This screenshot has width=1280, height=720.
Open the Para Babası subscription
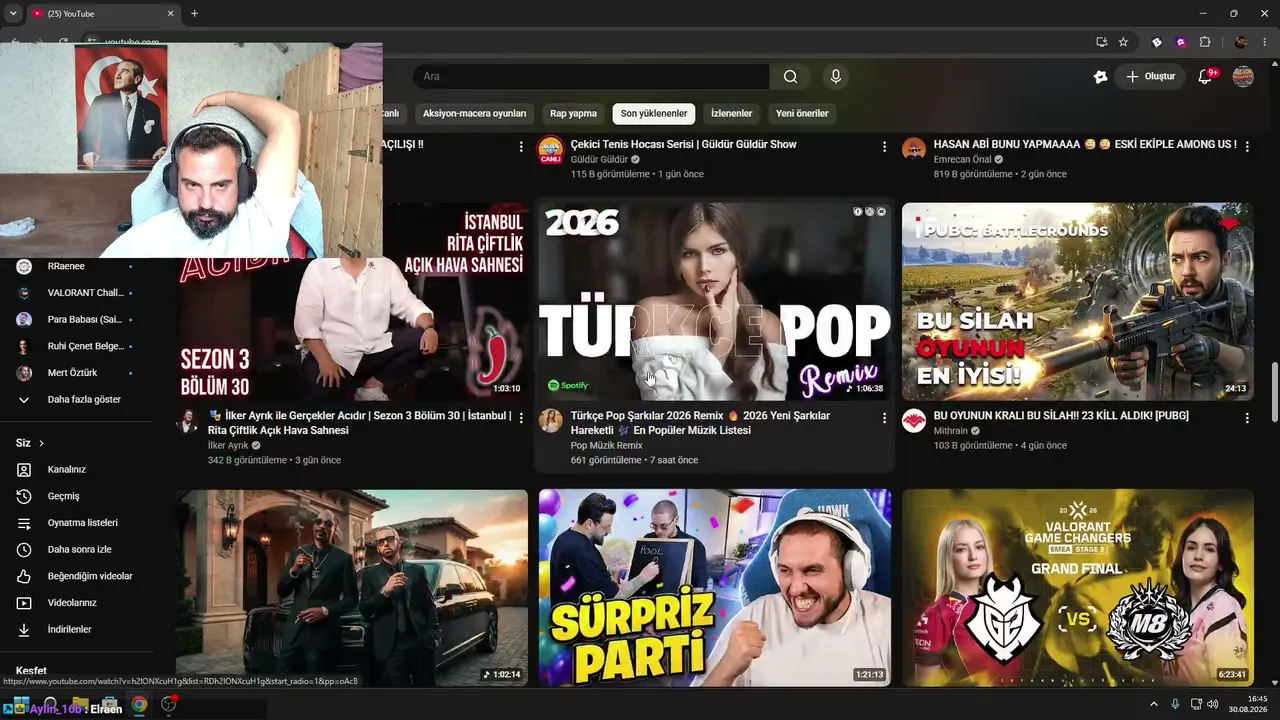[x=84, y=319]
